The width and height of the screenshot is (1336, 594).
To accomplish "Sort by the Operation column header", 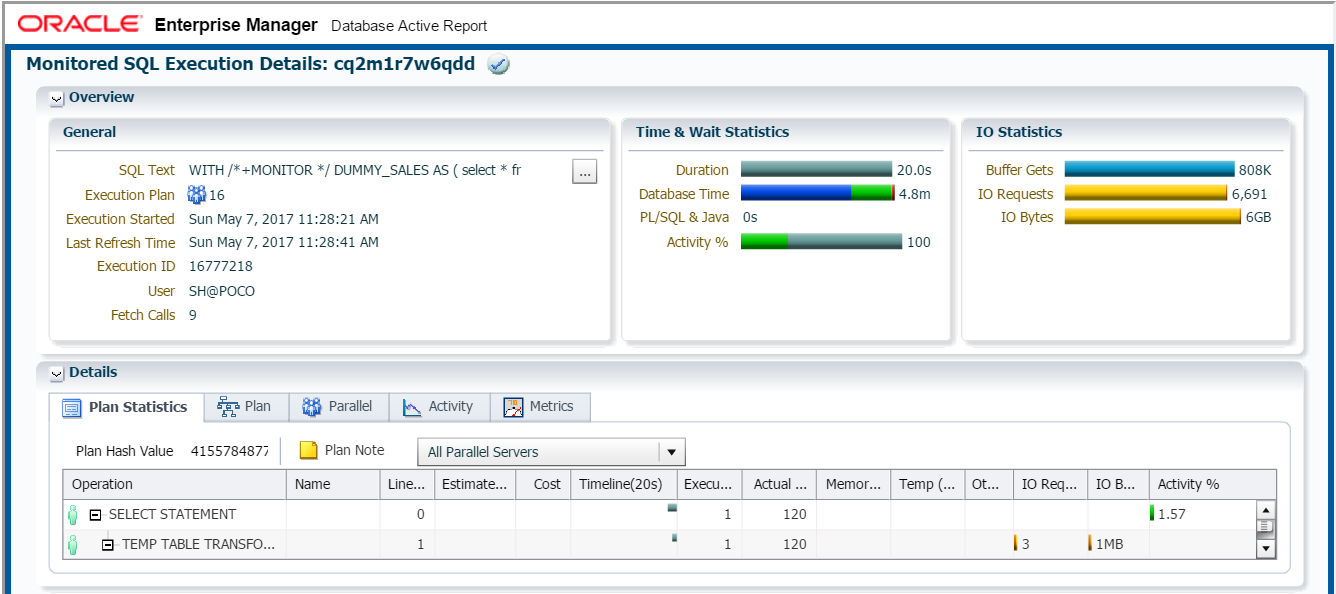I will (174, 484).
